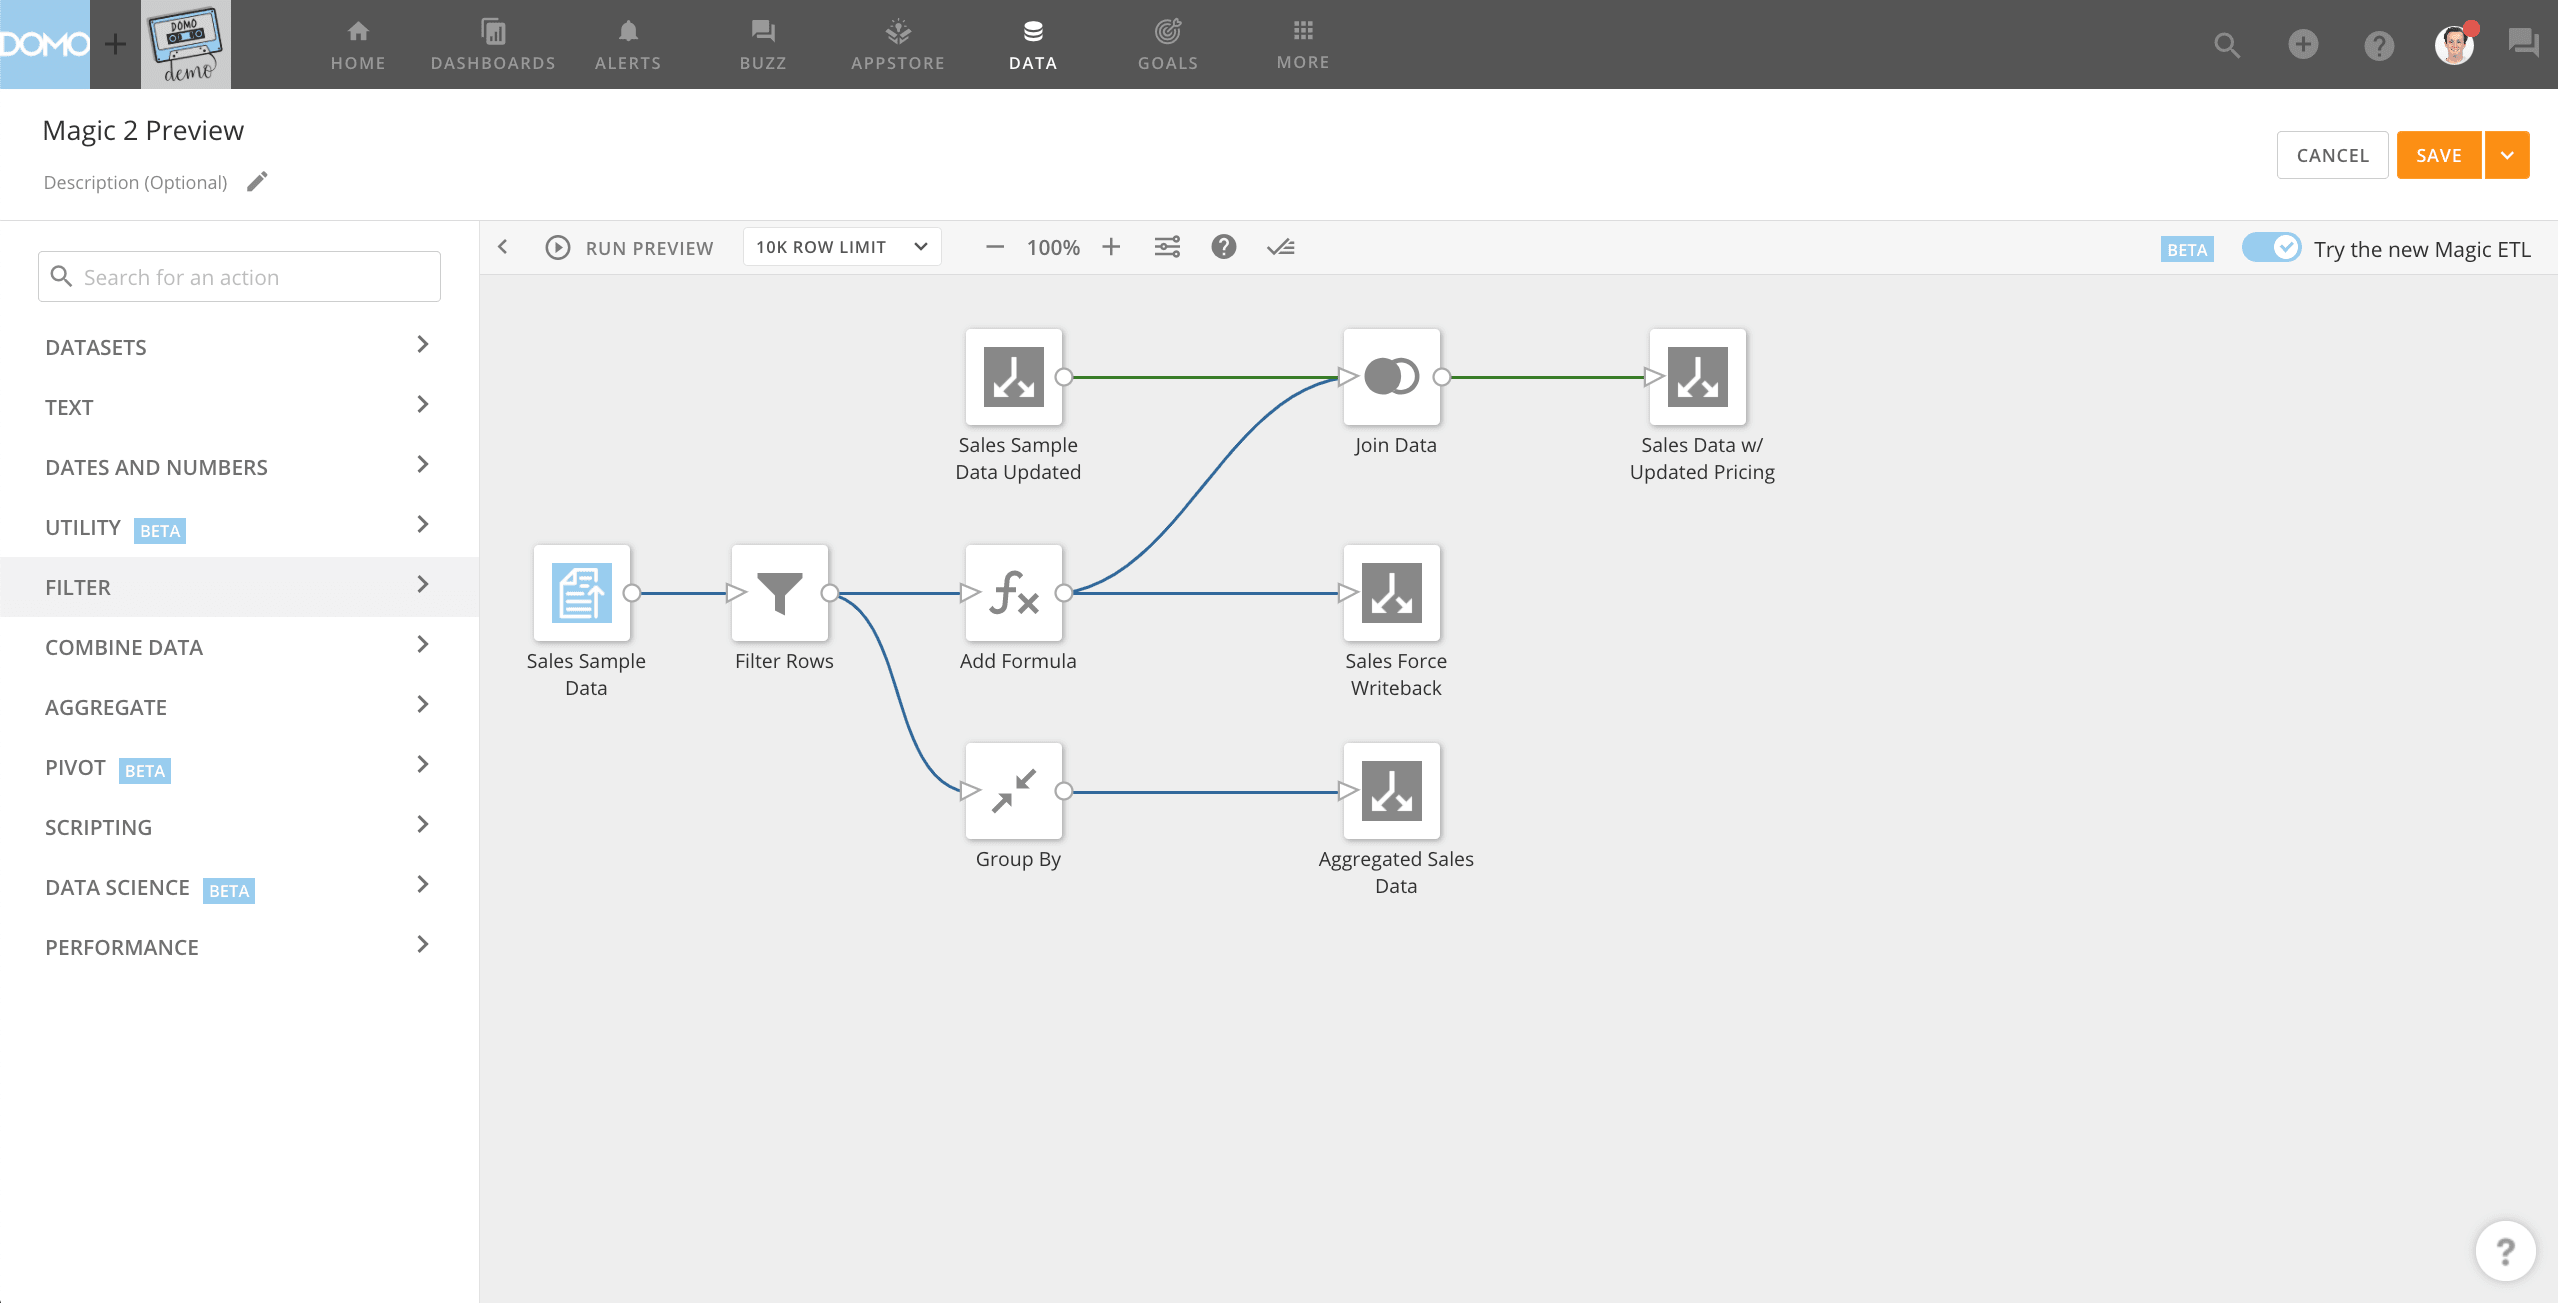Click the Join Data node icon
Screen dimensions: 2558x1303
tap(1391, 377)
